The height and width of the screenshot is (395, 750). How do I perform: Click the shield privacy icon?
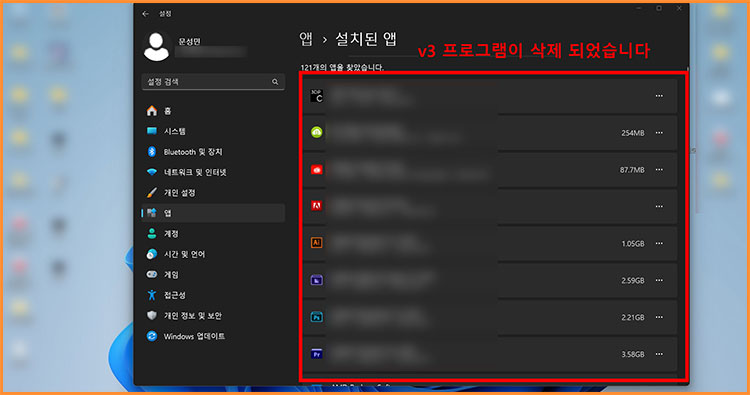[152, 316]
